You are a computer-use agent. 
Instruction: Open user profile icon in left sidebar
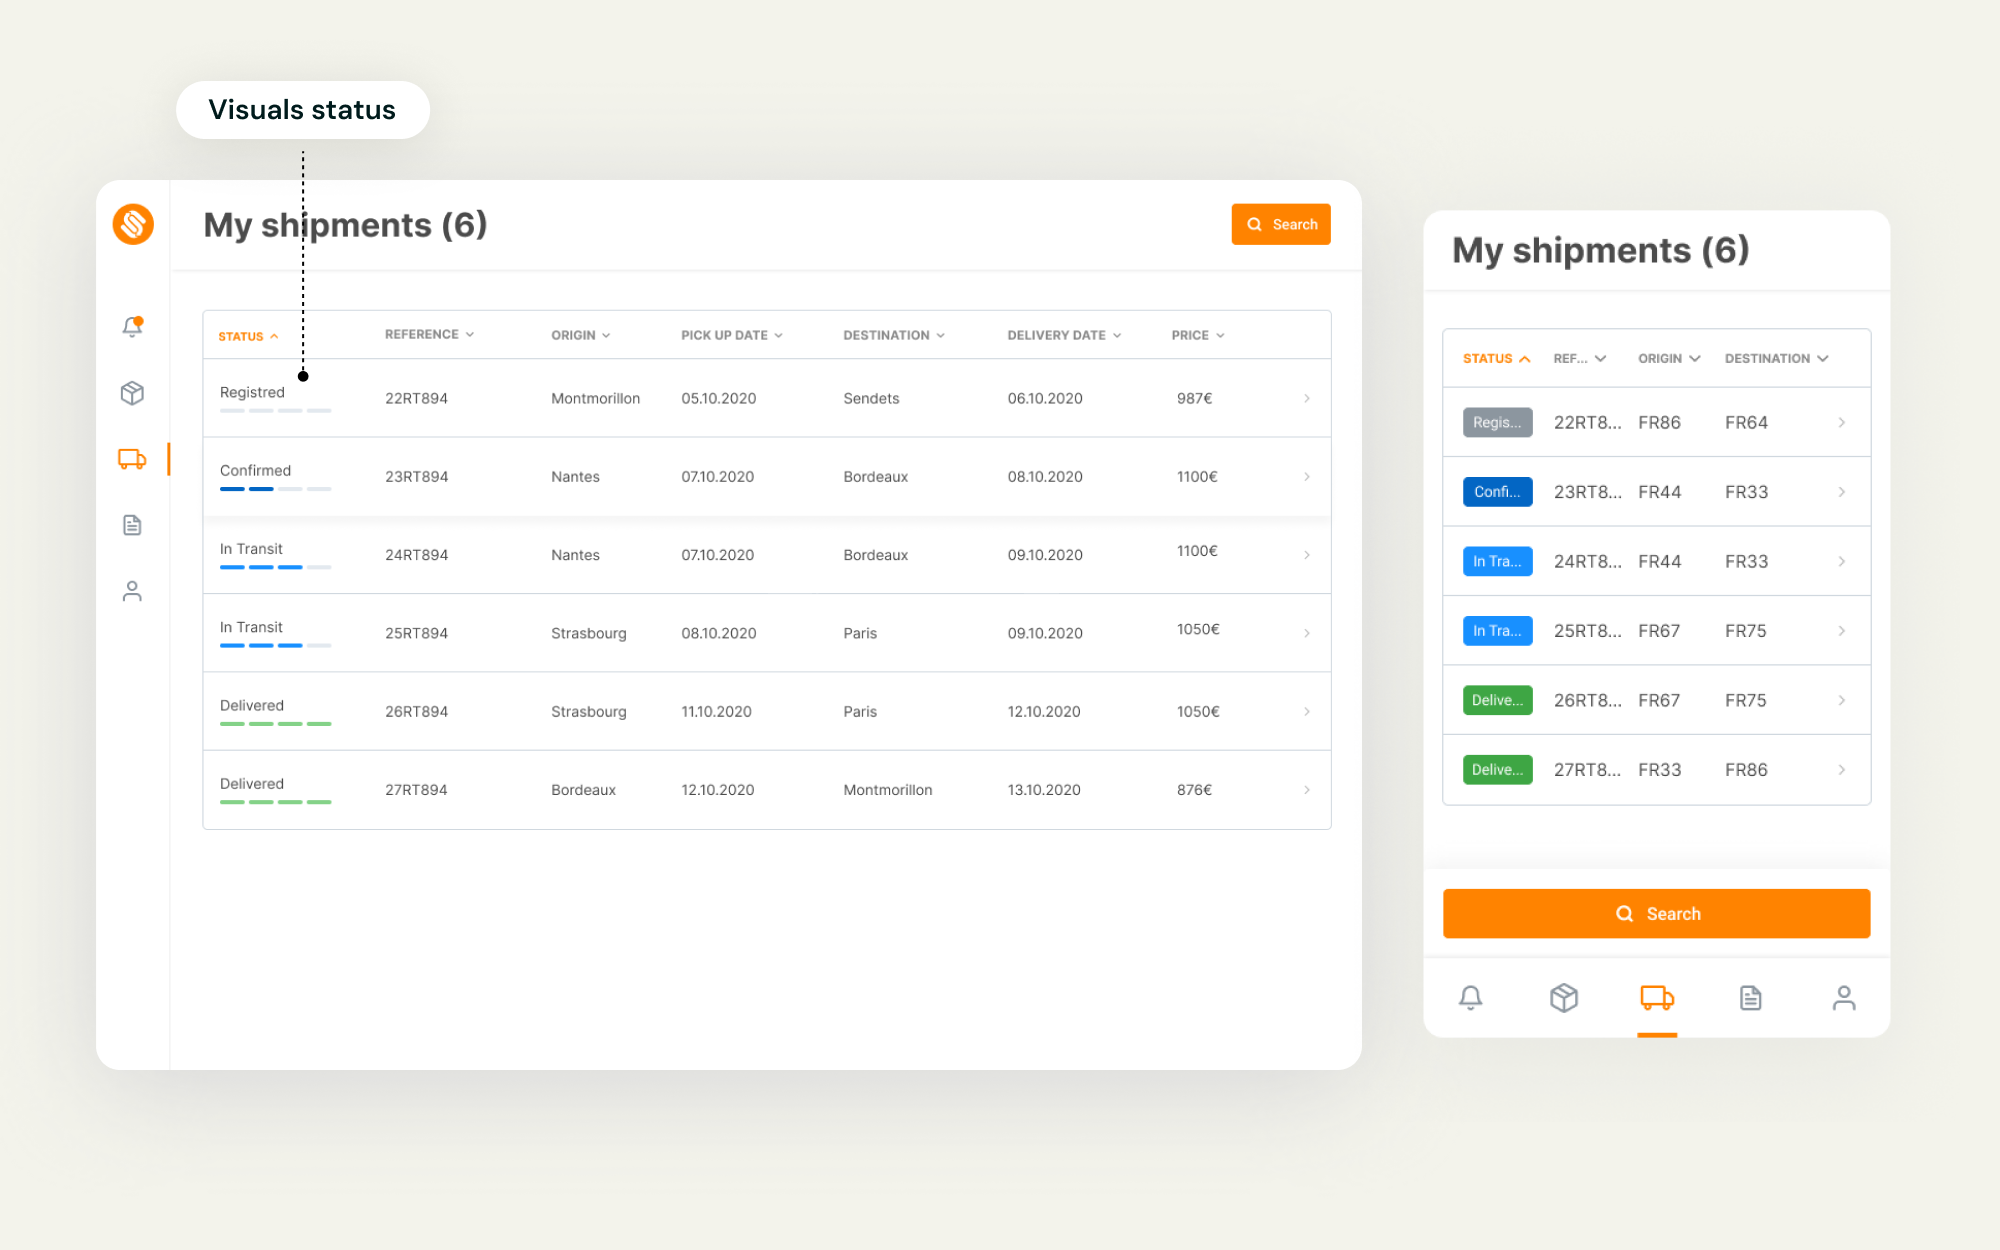[x=132, y=591]
